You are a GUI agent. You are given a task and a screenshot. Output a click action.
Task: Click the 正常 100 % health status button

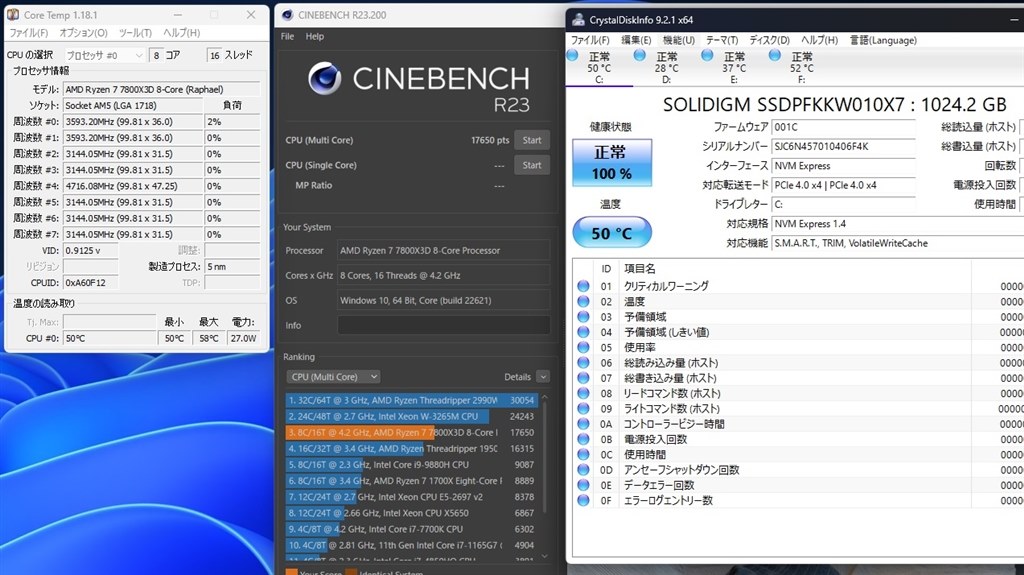tap(612, 163)
